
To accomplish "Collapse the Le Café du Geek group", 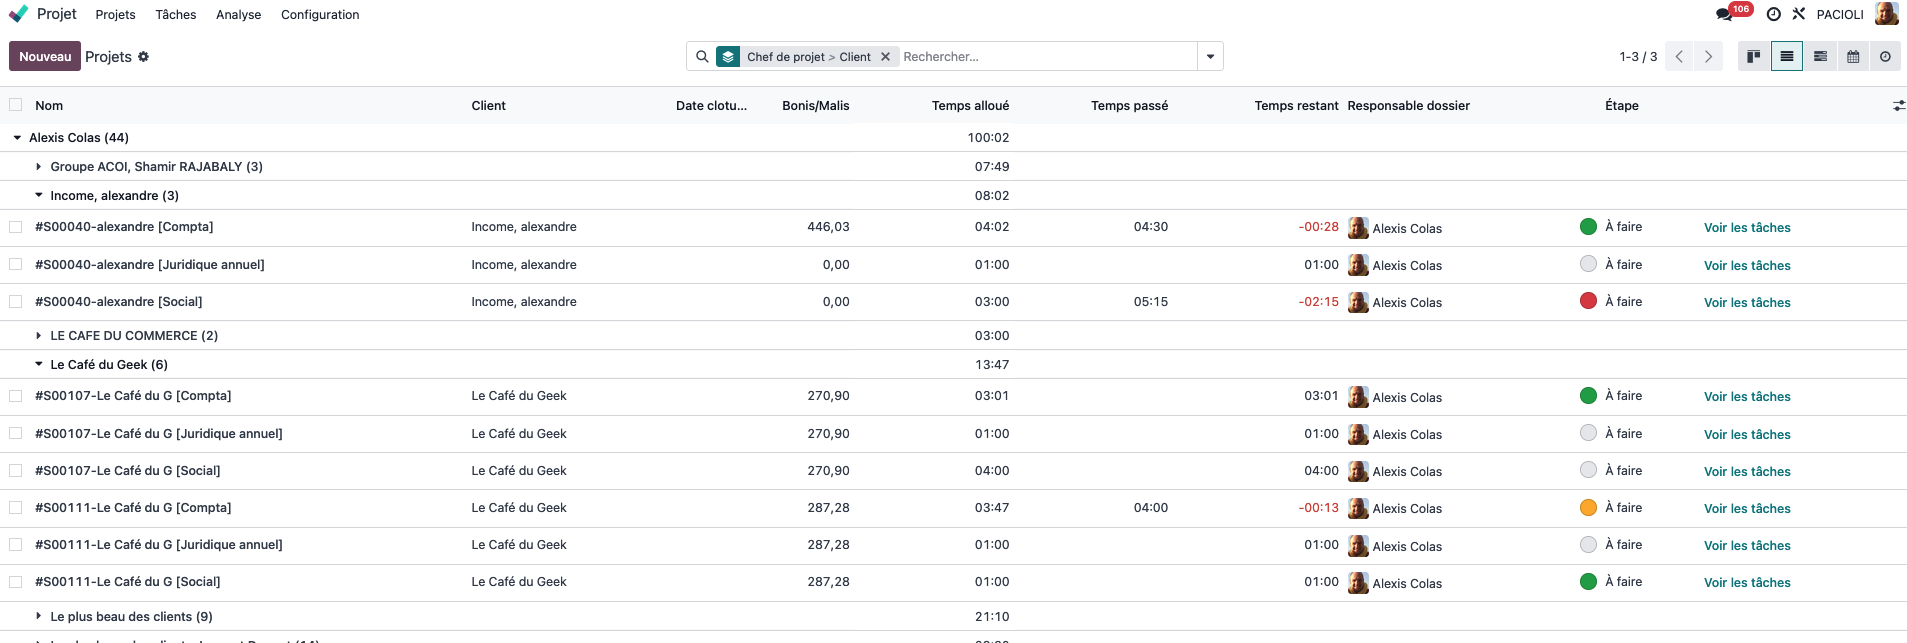I will click(x=39, y=365).
